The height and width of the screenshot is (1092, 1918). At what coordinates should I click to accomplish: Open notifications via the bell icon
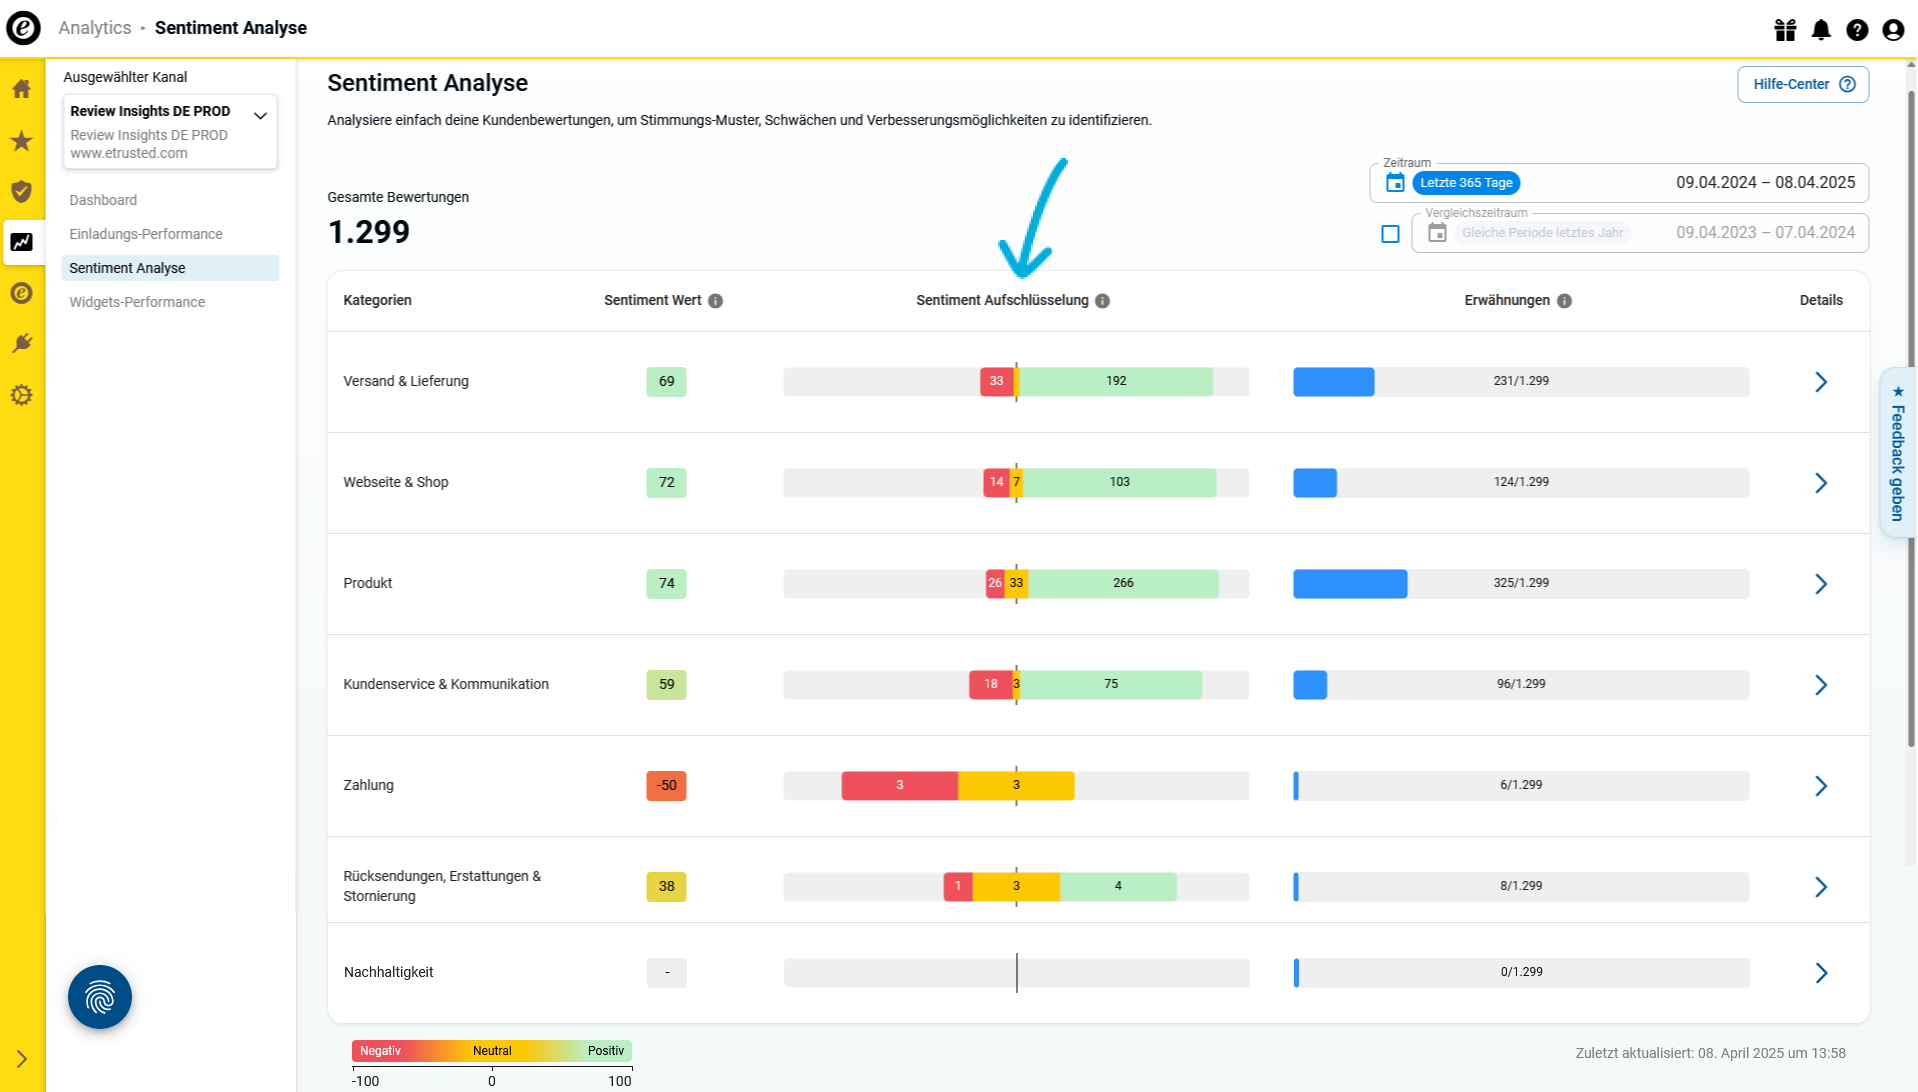point(1821,29)
